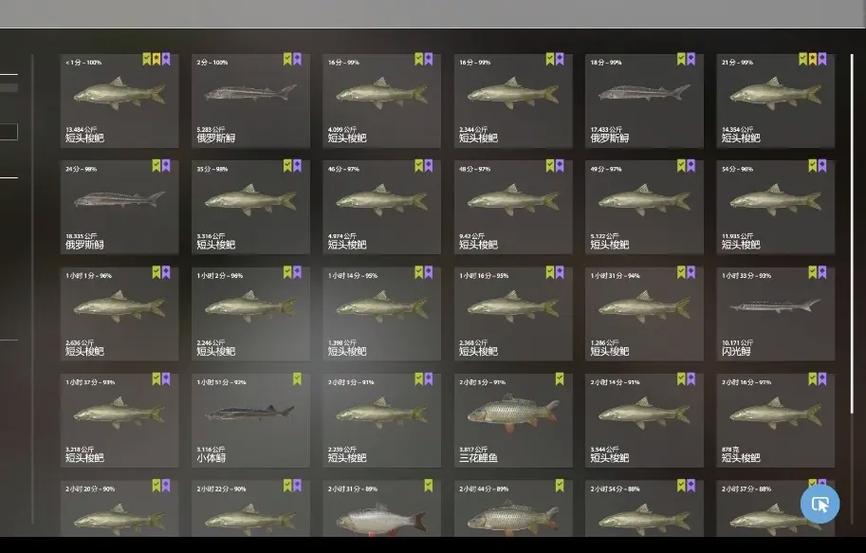Click green ribbon on 2小时31分 silver fish card
The height and width of the screenshot is (553, 866).
(x=429, y=486)
